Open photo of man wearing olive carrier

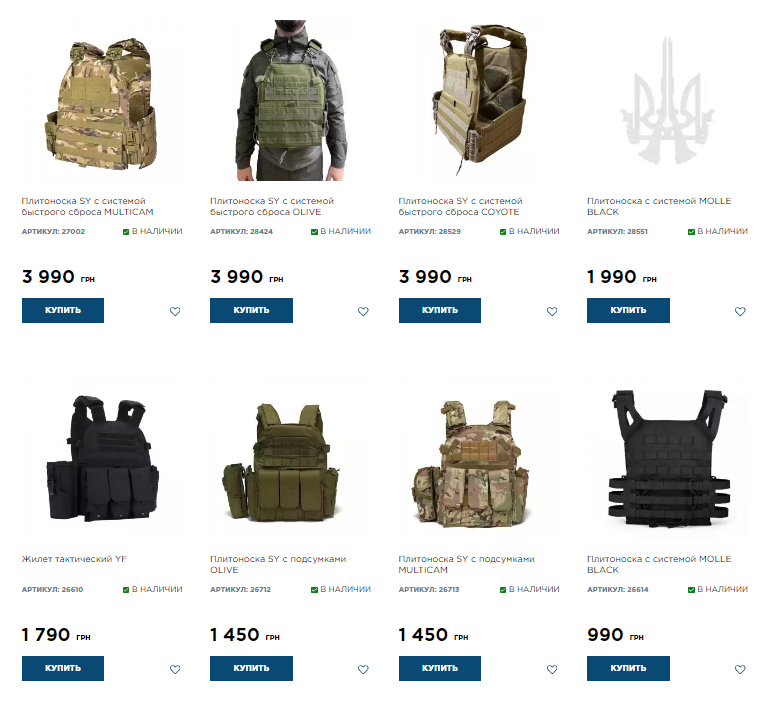coord(291,101)
